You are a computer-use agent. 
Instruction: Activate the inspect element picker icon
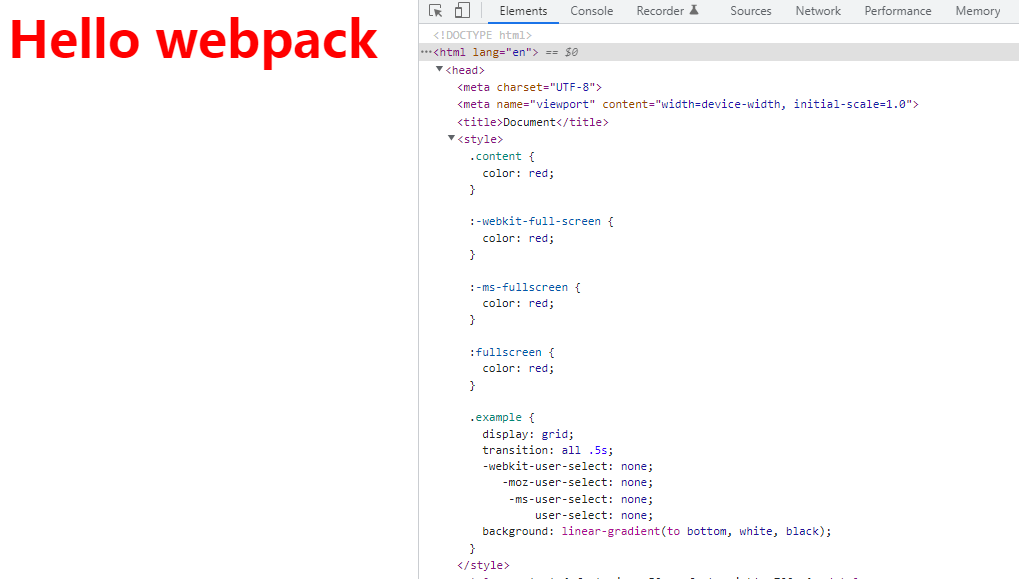[435, 10]
